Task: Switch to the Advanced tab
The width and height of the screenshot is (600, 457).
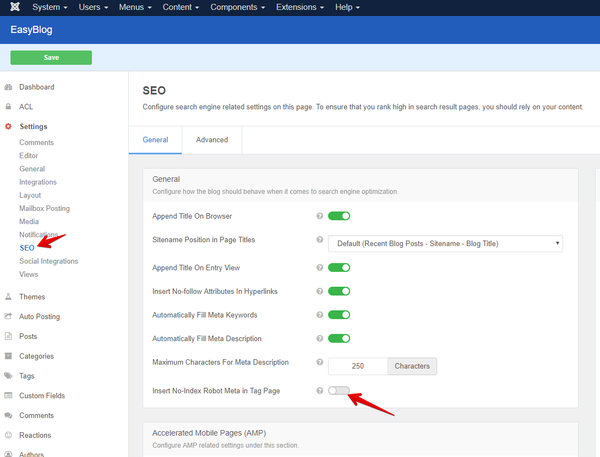Action: 212,140
